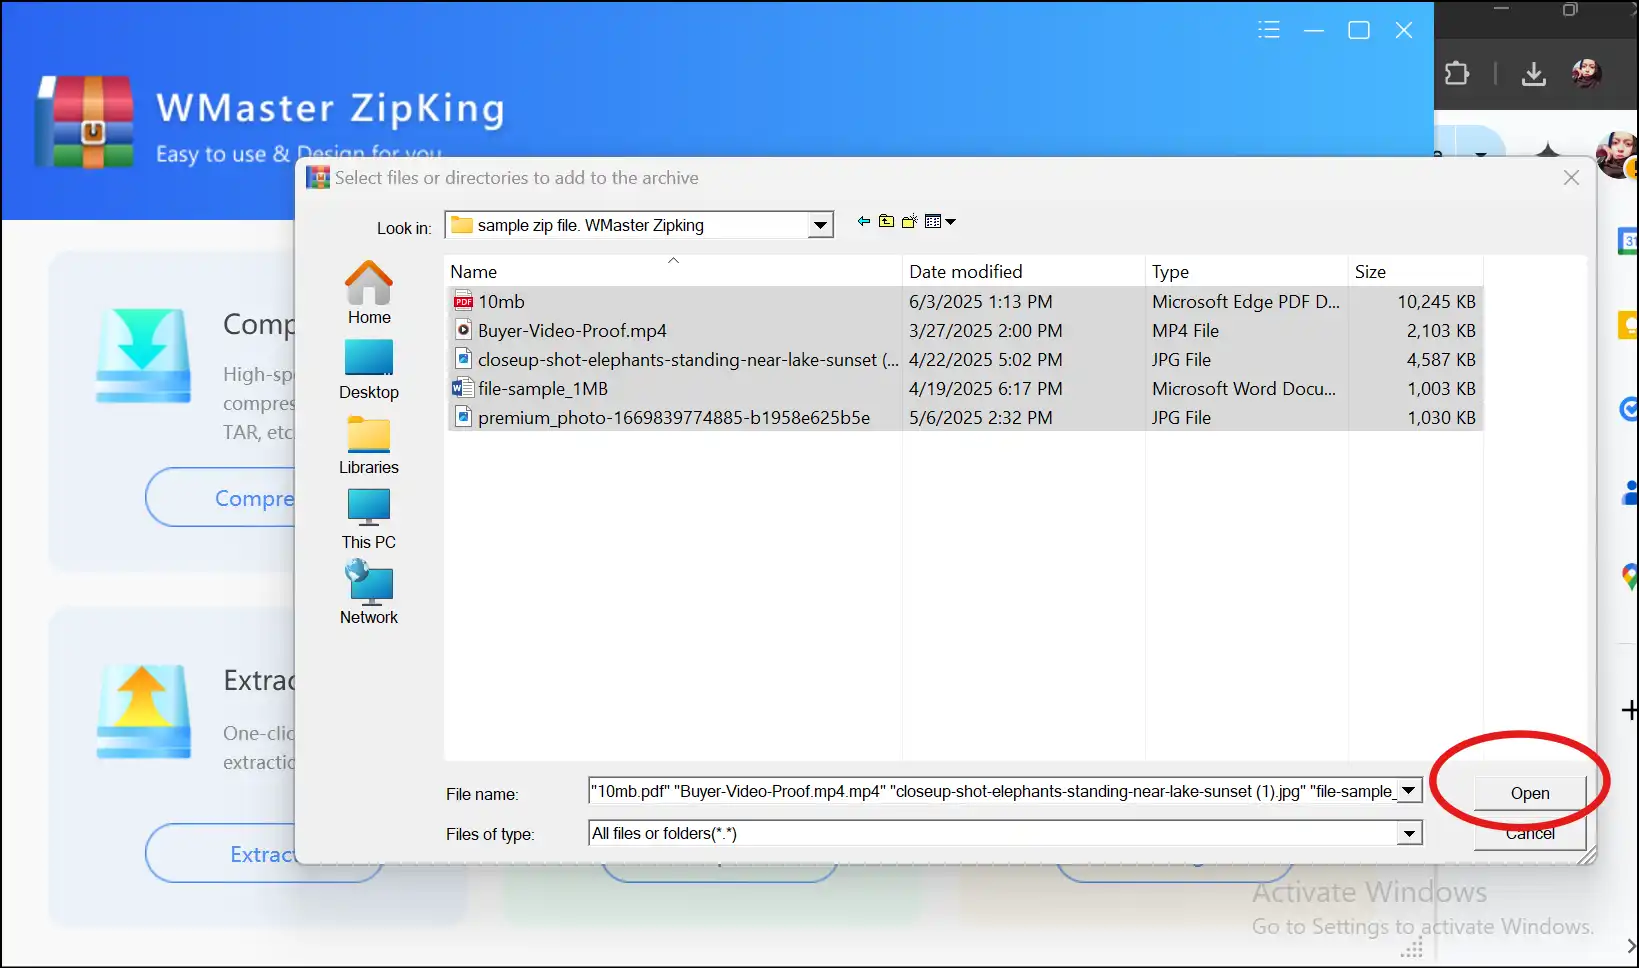Click the 10,245 KB size cell
1639x968 pixels.
1436,301
